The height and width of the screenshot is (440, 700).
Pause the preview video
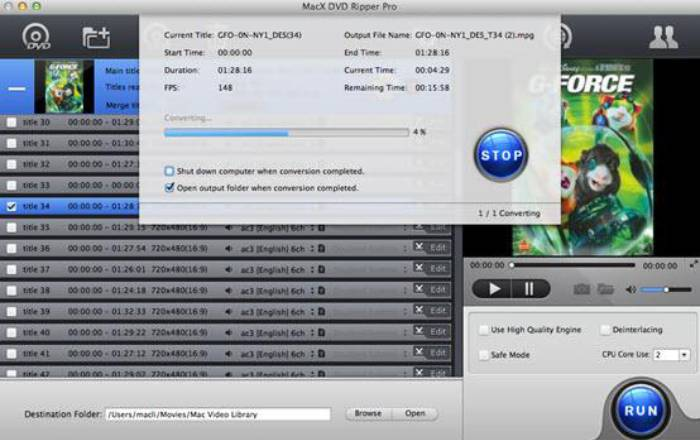(x=530, y=289)
